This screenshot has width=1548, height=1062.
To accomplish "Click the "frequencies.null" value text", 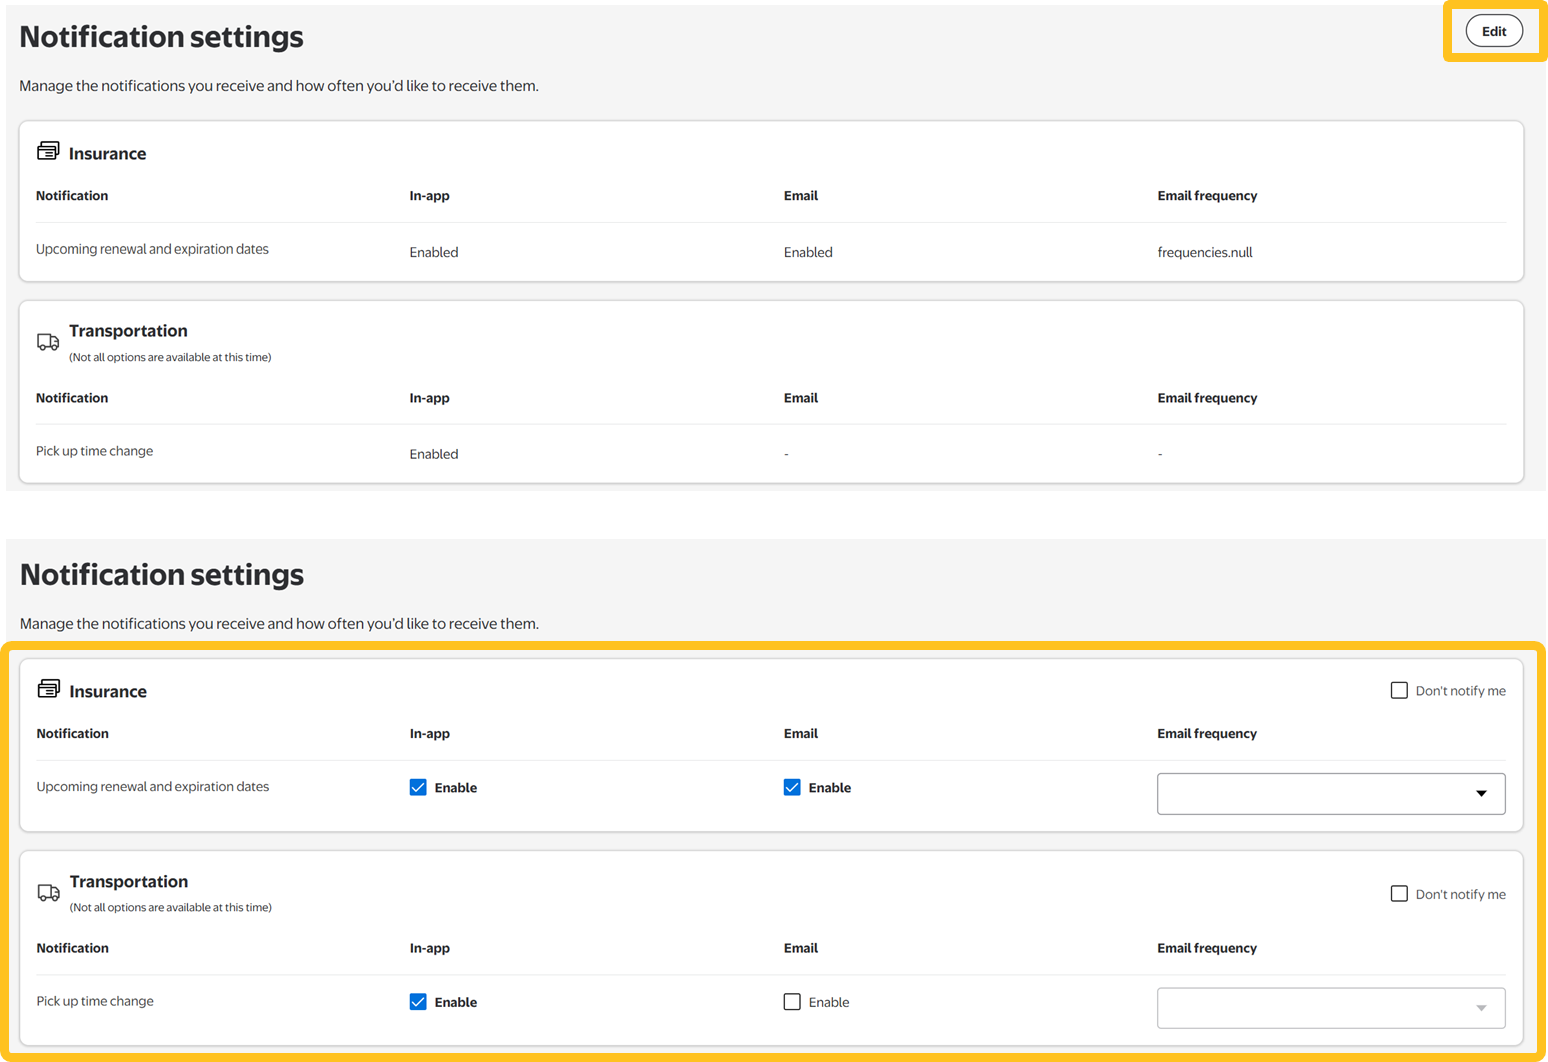I will point(1204,252).
